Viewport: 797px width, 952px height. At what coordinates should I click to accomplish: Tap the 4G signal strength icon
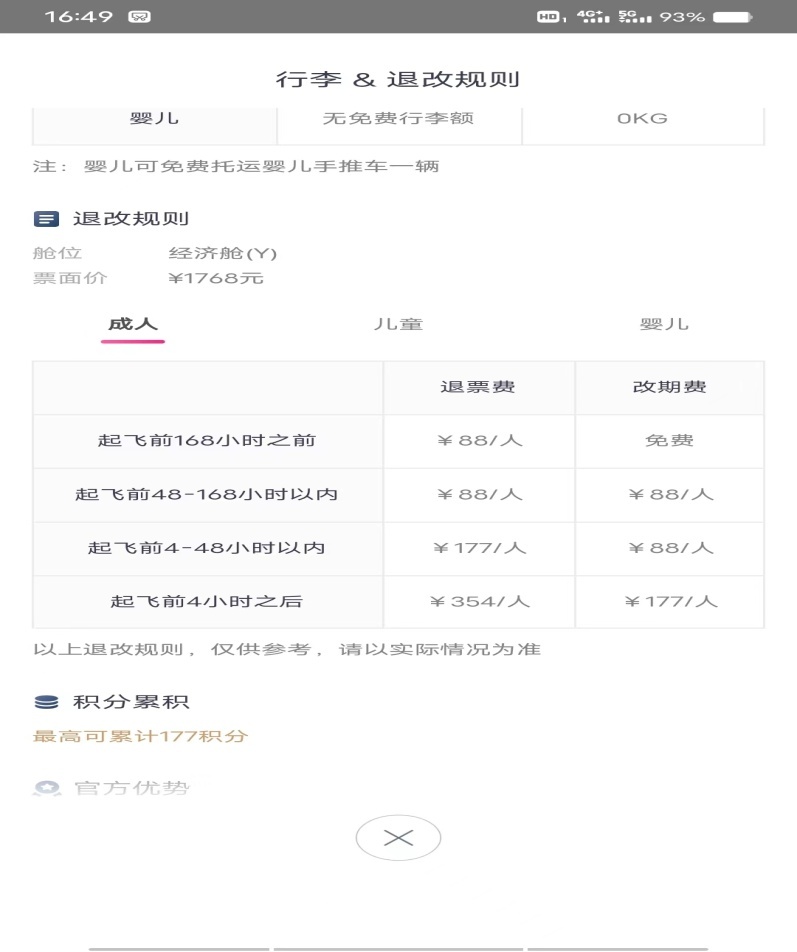[593, 16]
